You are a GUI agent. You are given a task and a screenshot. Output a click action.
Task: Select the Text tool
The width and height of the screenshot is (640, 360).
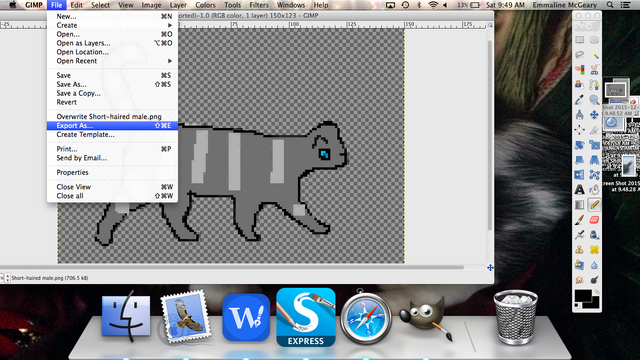tap(580, 189)
